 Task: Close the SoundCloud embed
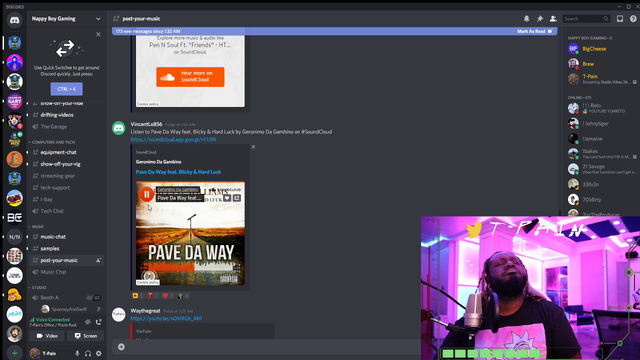pos(253,147)
